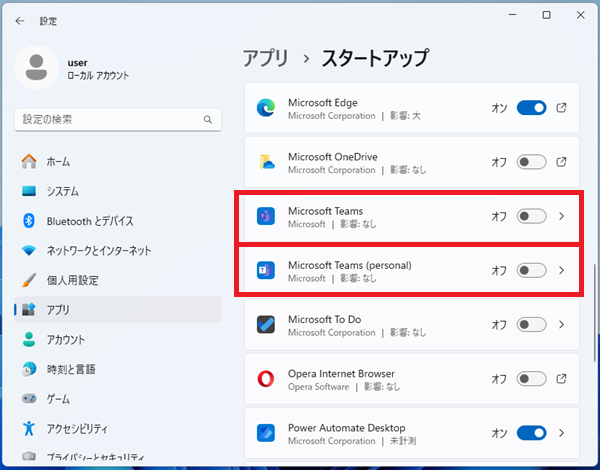600x470 pixels.
Task: Open external link for Microsoft Edge
Action: [x=561, y=108]
